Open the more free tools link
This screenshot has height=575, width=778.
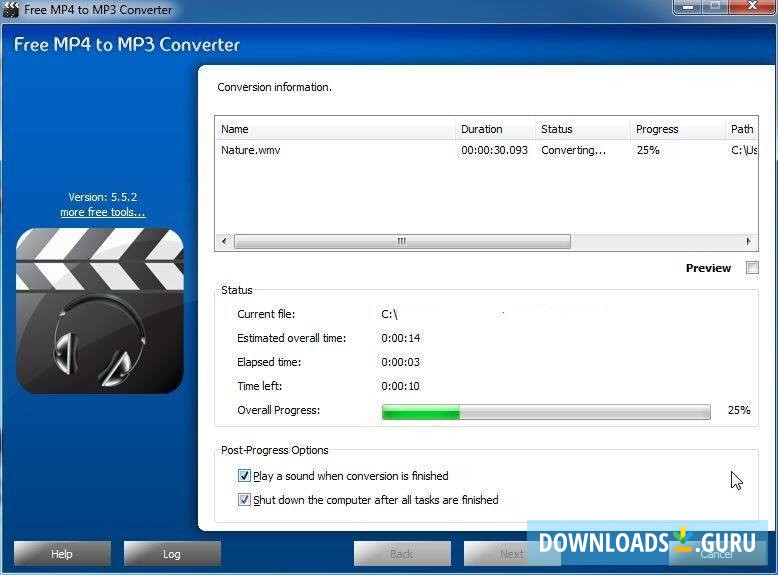coord(103,212)
